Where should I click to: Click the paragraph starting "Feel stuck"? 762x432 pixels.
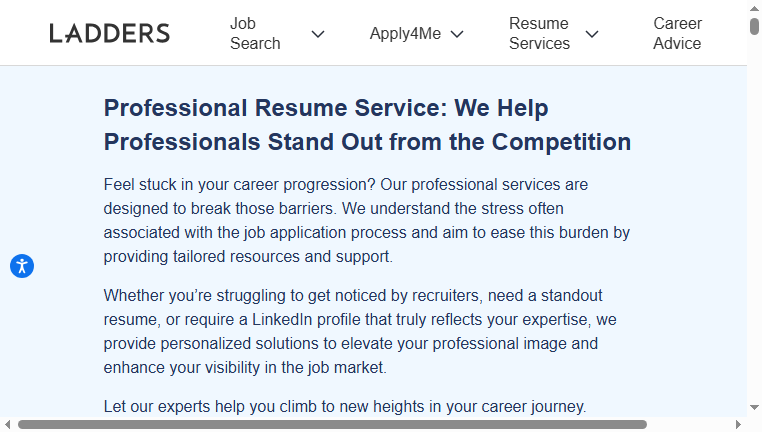(367, 221)
